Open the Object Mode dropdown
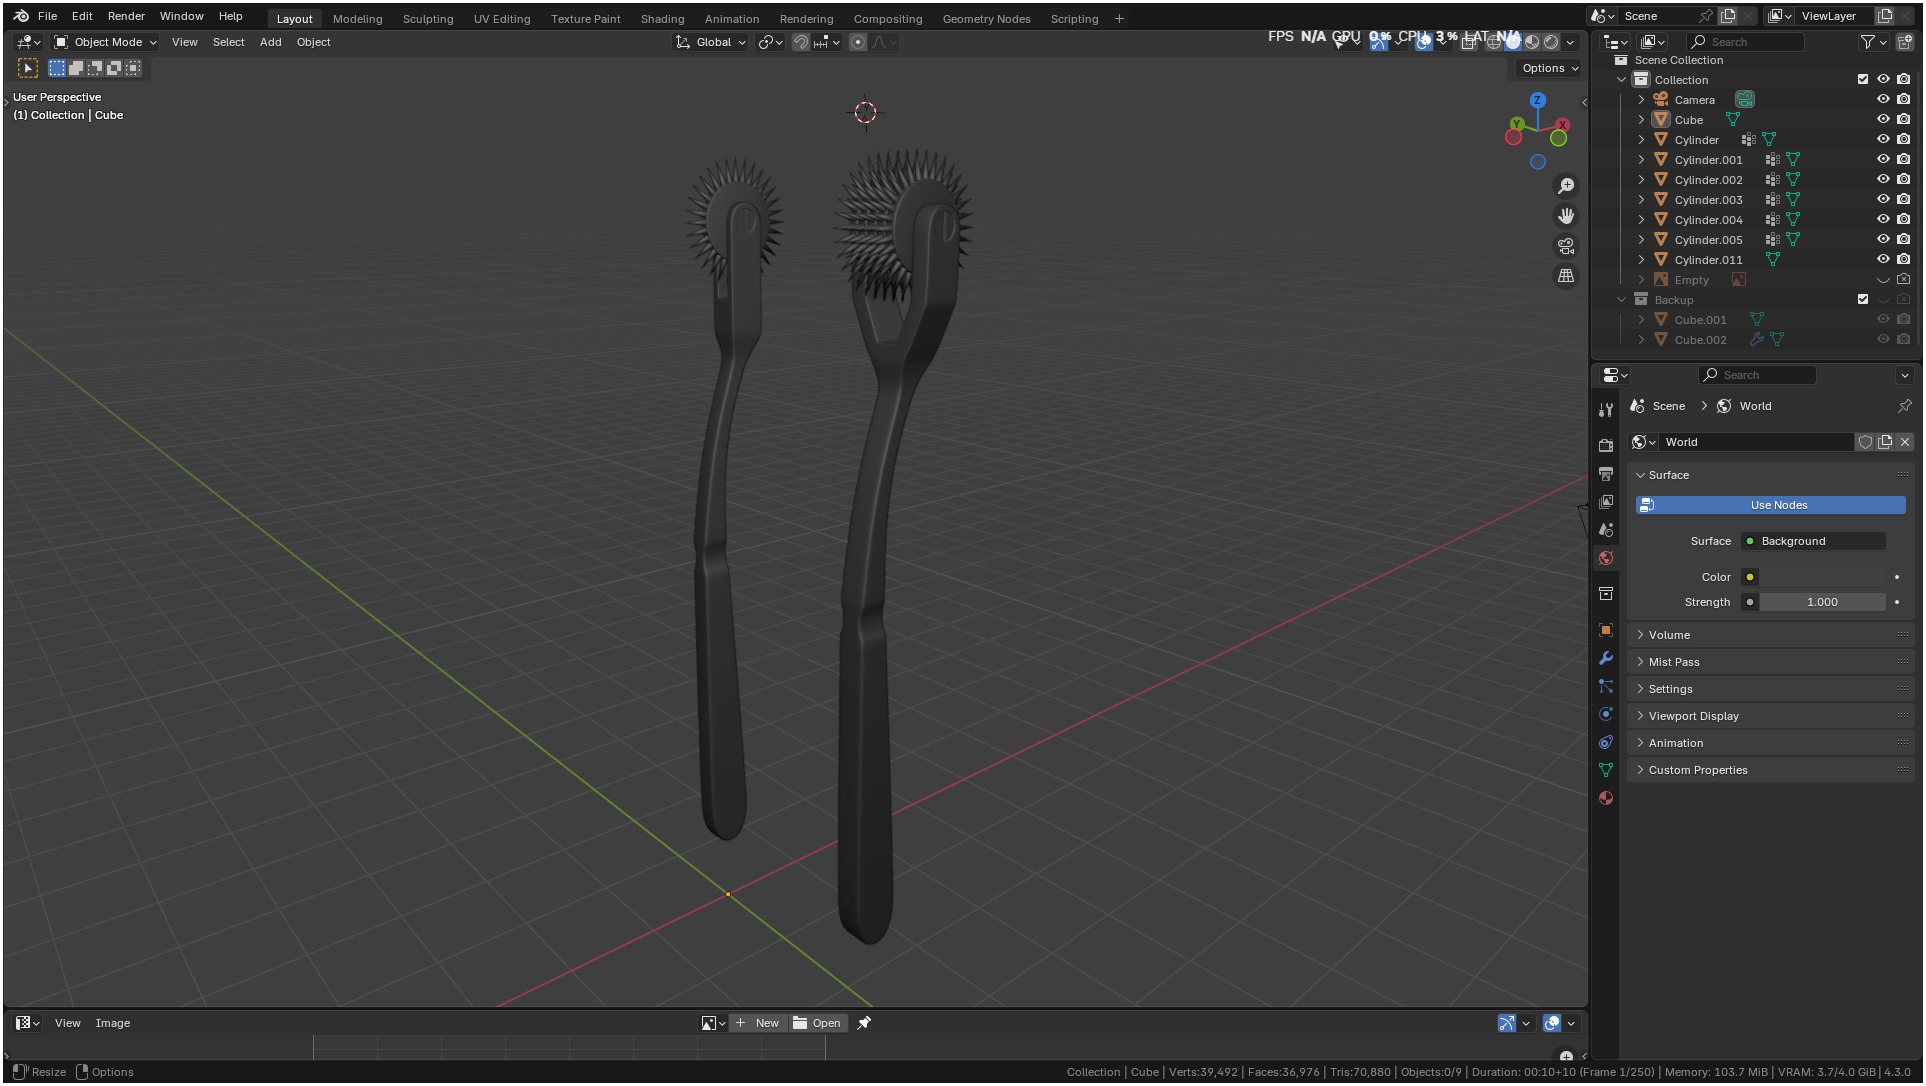 [106, 42]
